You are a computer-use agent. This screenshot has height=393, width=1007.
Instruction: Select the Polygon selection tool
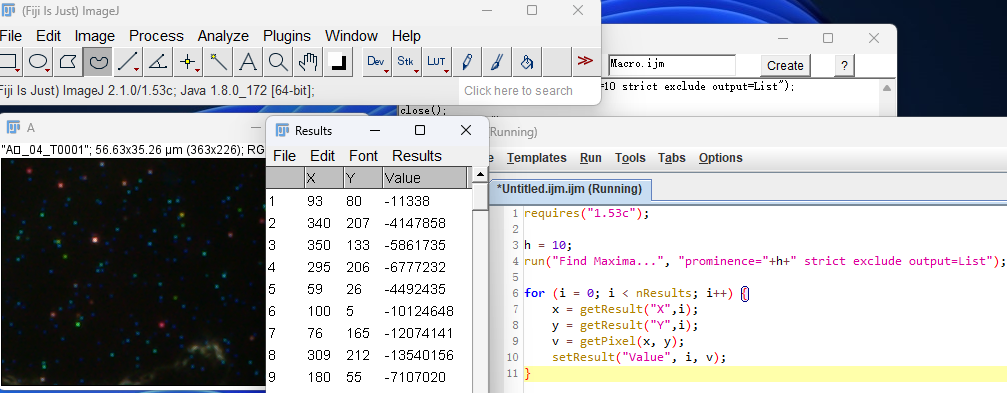[x=68, y=62]
